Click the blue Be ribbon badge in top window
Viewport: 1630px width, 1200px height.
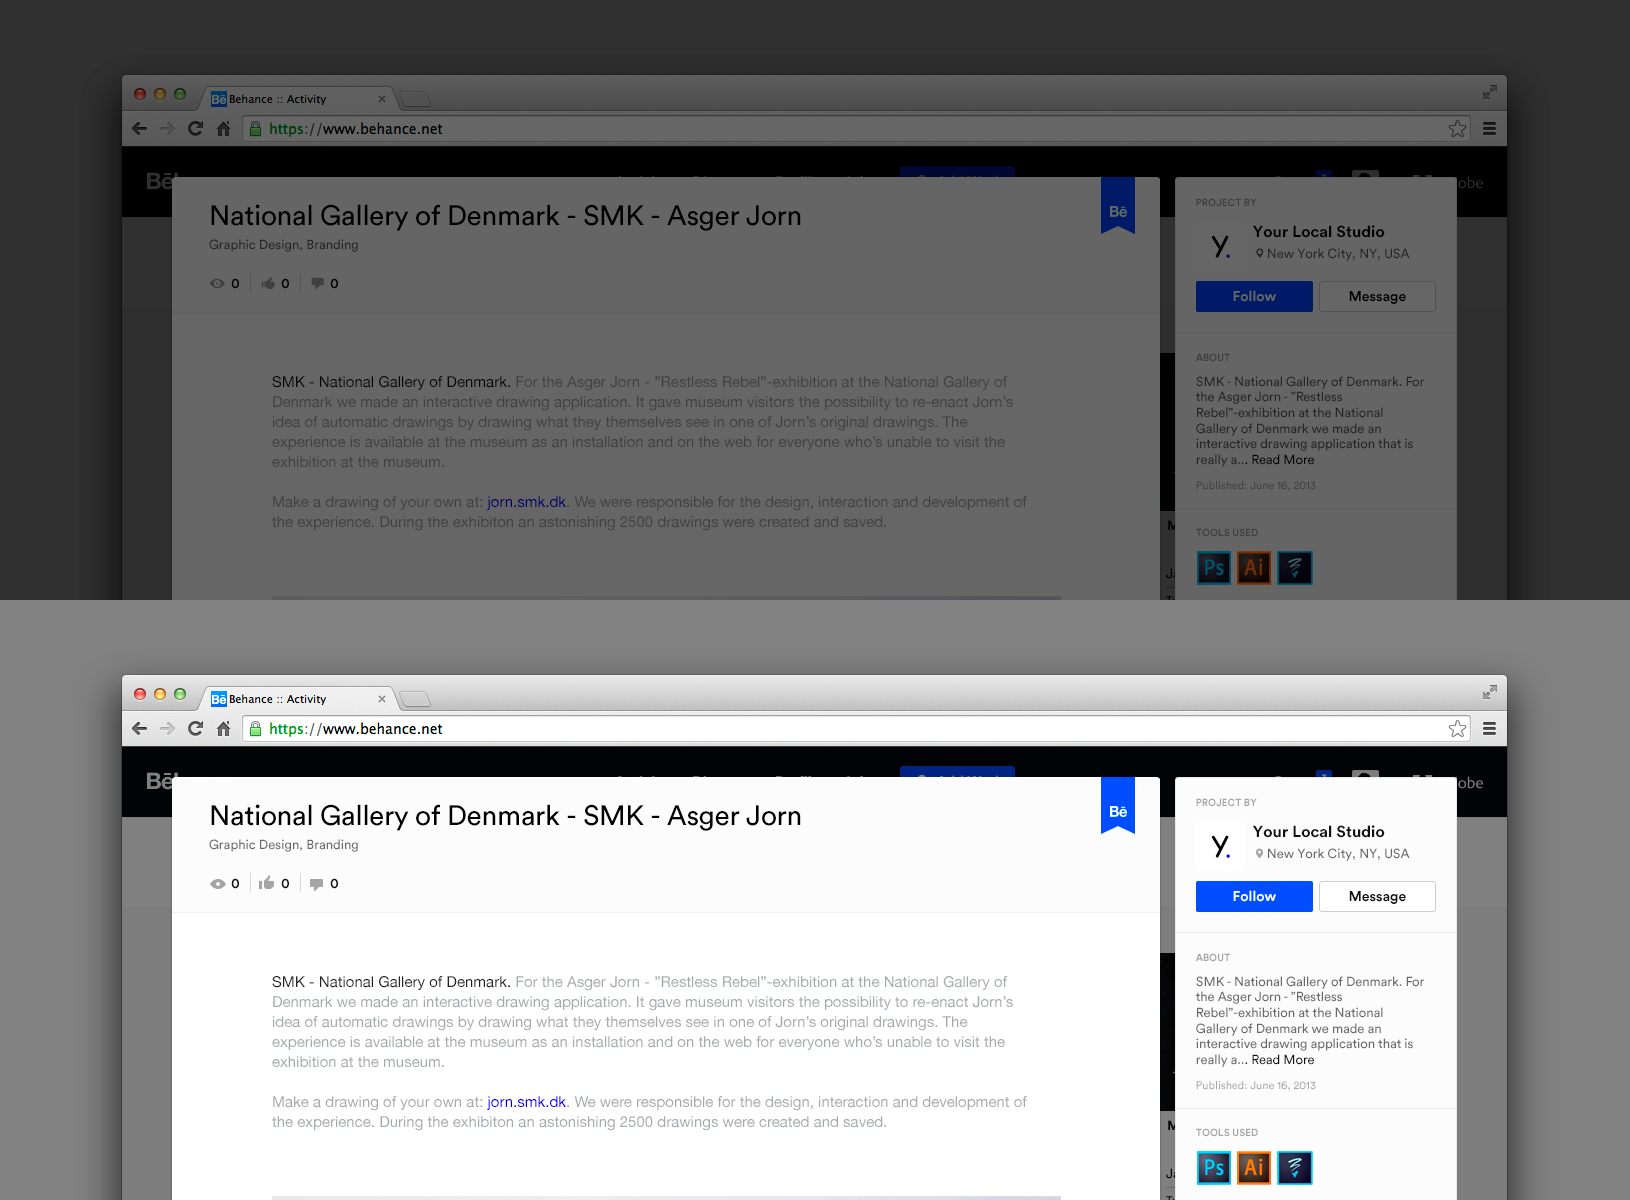(x=1118, y=206)
